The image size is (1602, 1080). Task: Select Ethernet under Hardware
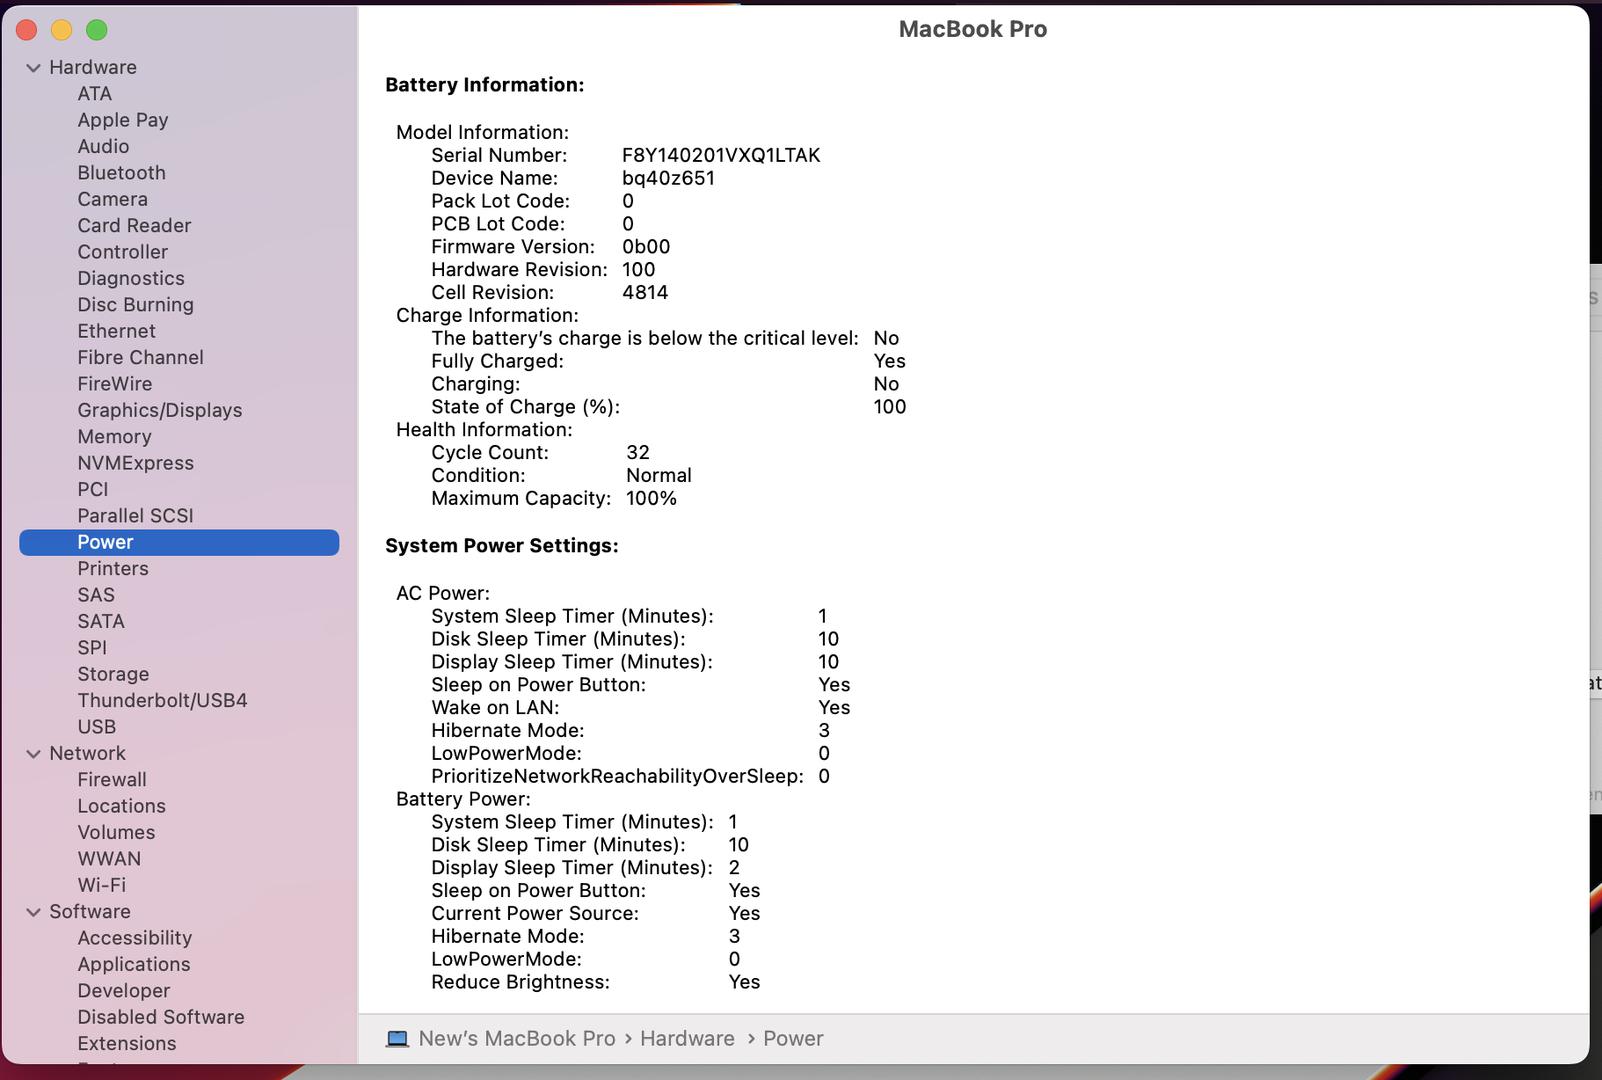point(117,331)
